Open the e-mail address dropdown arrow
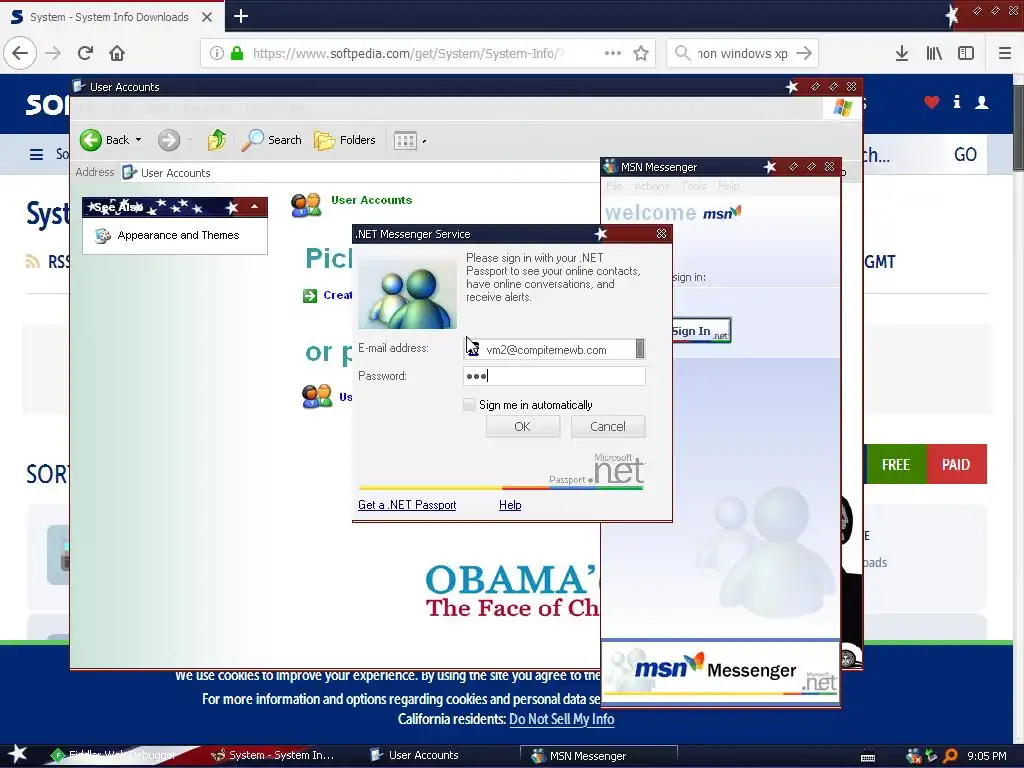 pyautogui.click(x=640, y=349)
